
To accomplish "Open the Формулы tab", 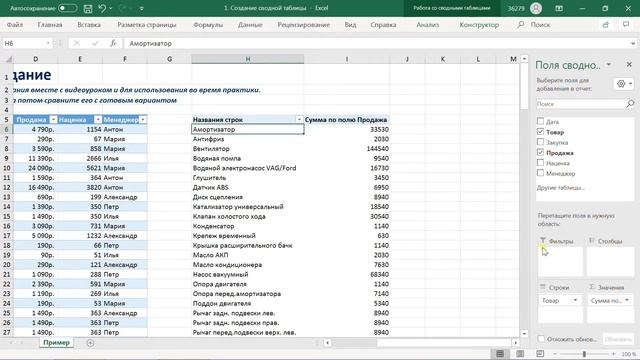I will [208, 25].
